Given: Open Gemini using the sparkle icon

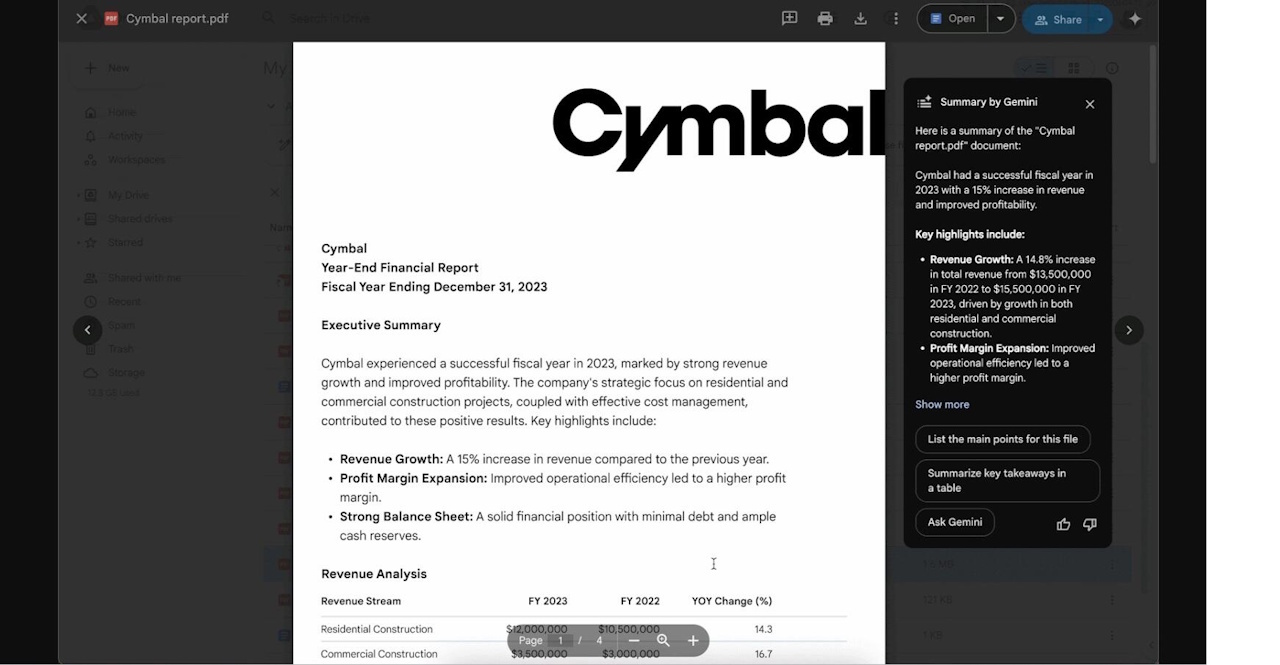Looking at the screenshot, I should pyautogui.click(x=1134, y=18).
